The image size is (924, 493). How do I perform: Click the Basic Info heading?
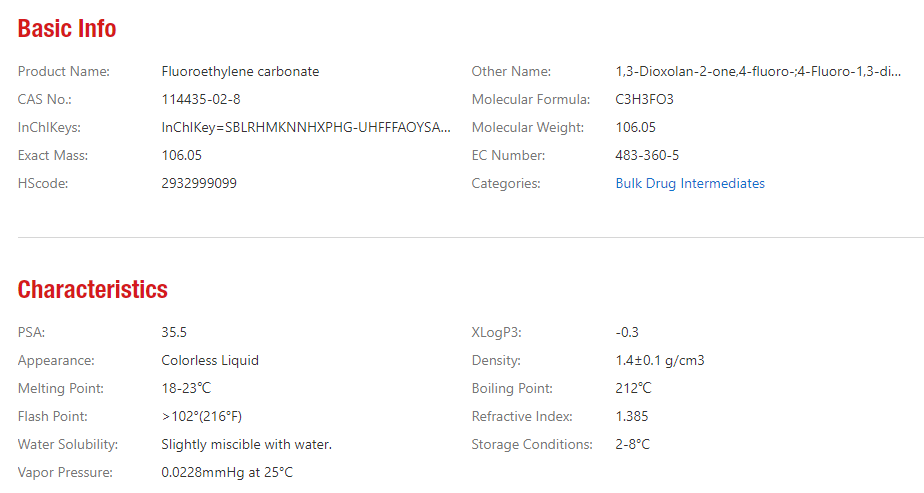(67, 29)
